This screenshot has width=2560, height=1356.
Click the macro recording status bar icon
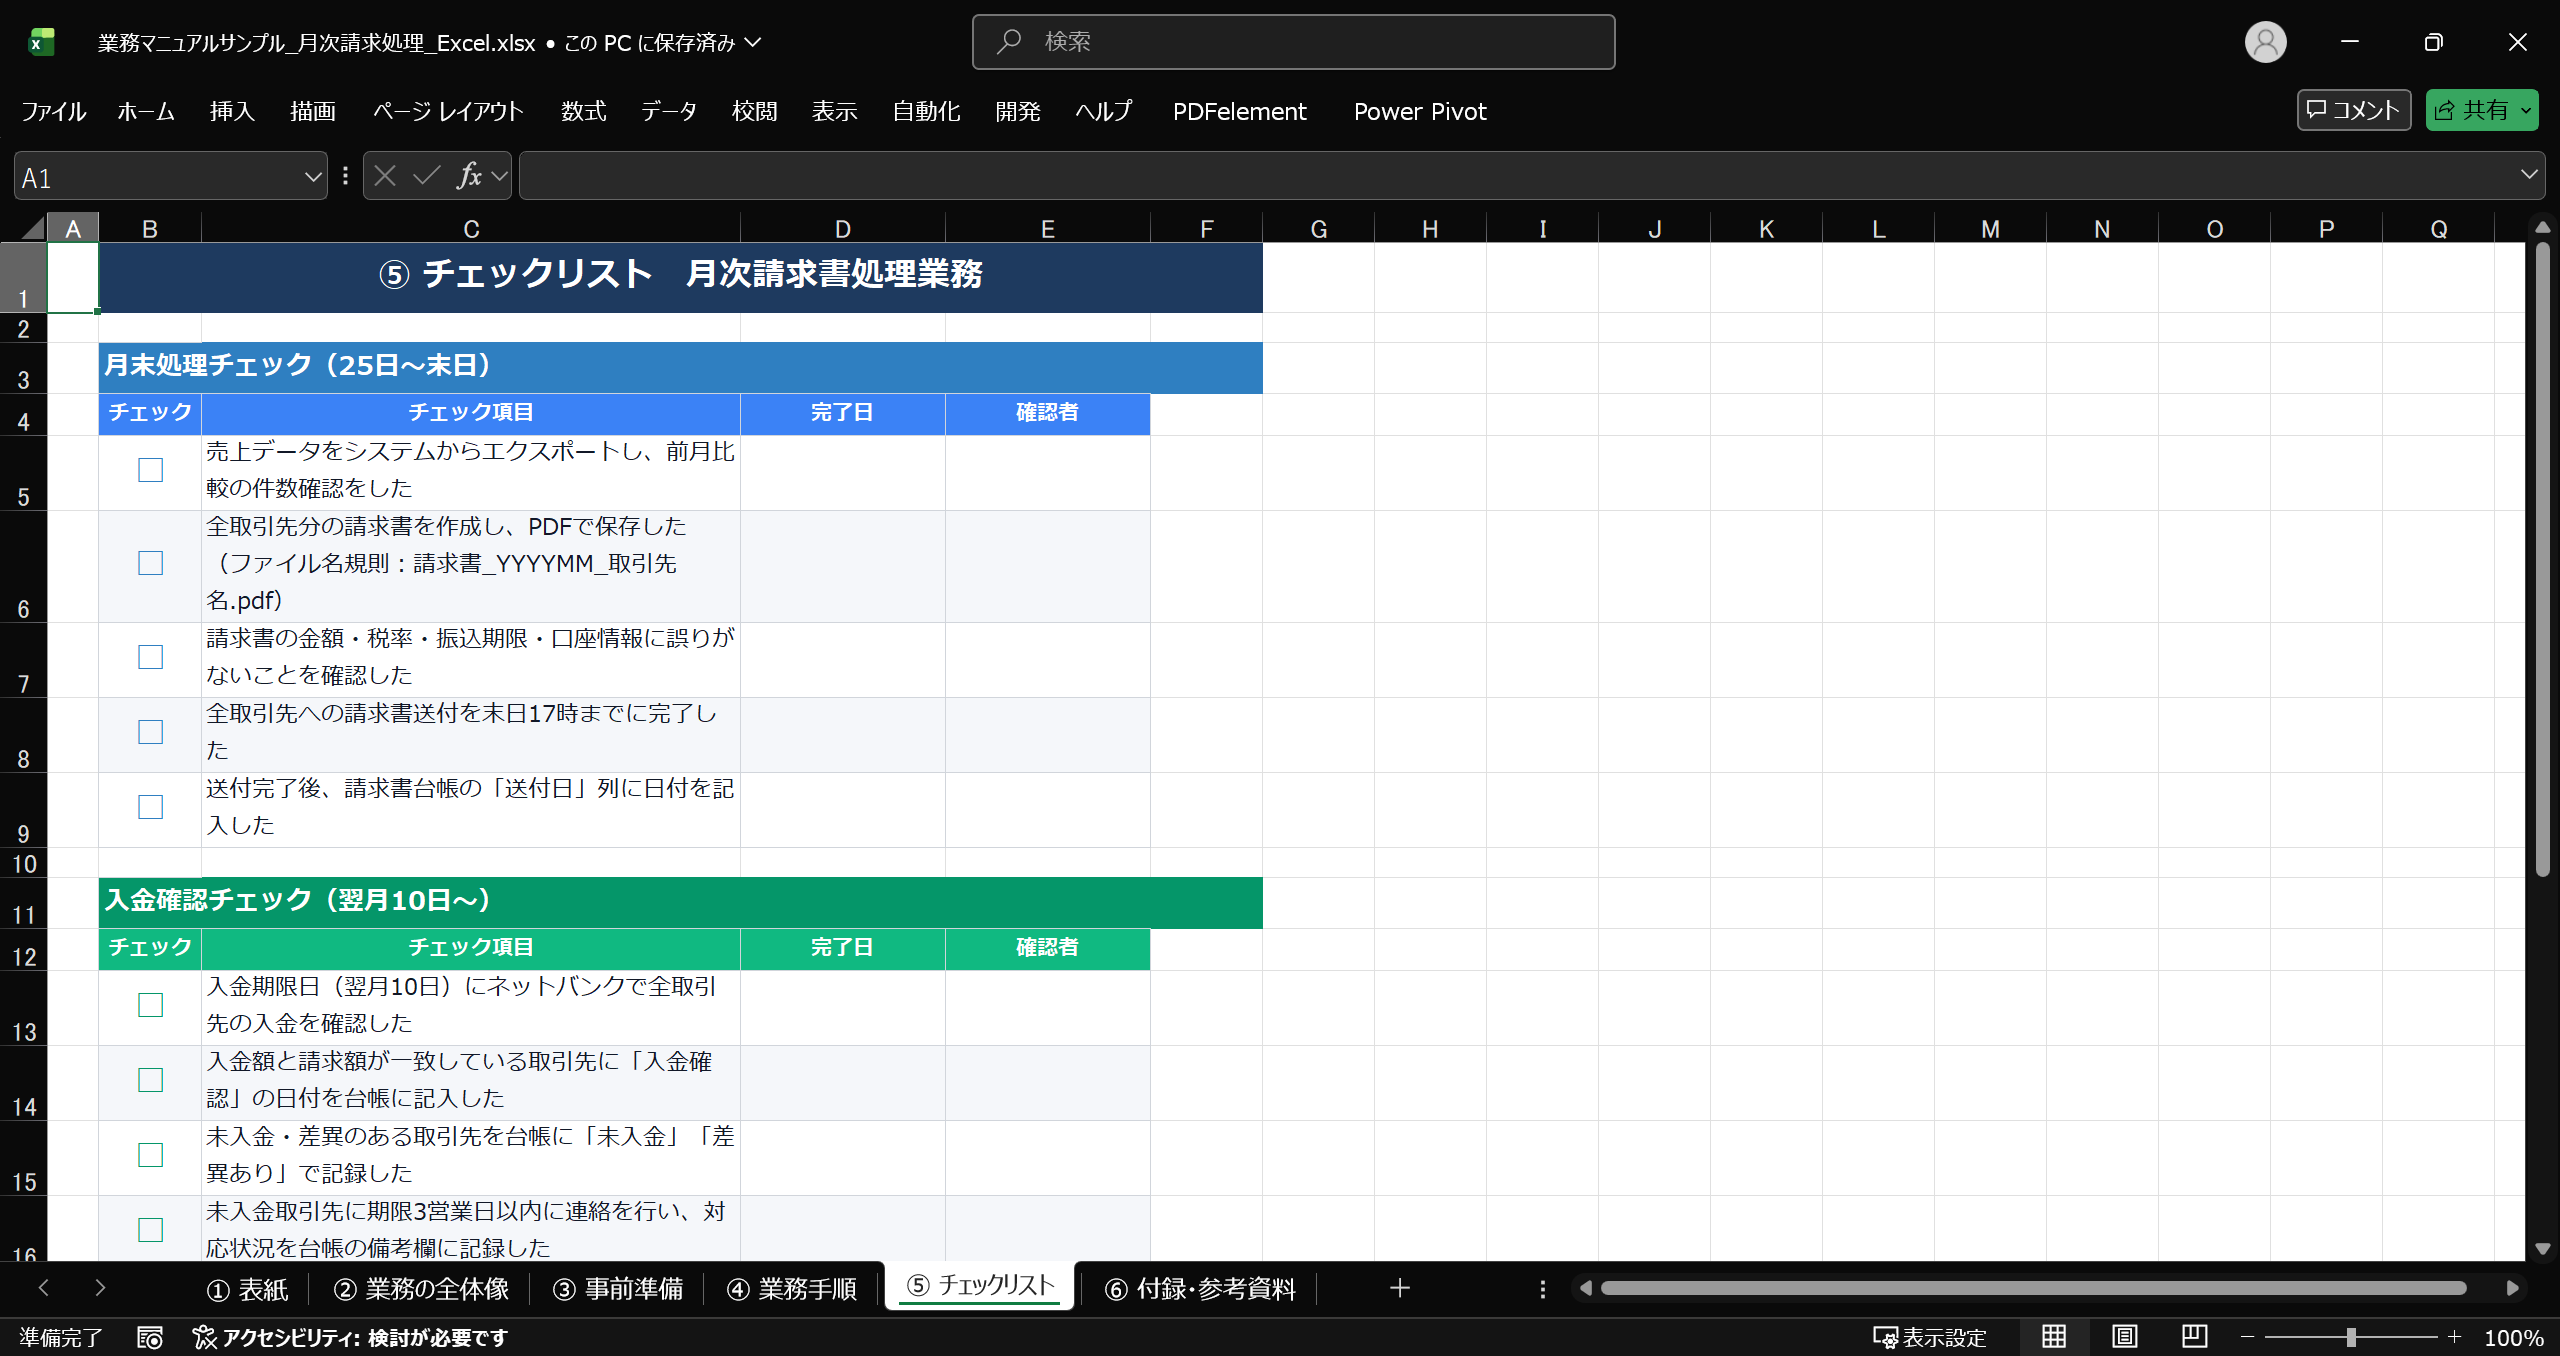(x=150, y=1338)
